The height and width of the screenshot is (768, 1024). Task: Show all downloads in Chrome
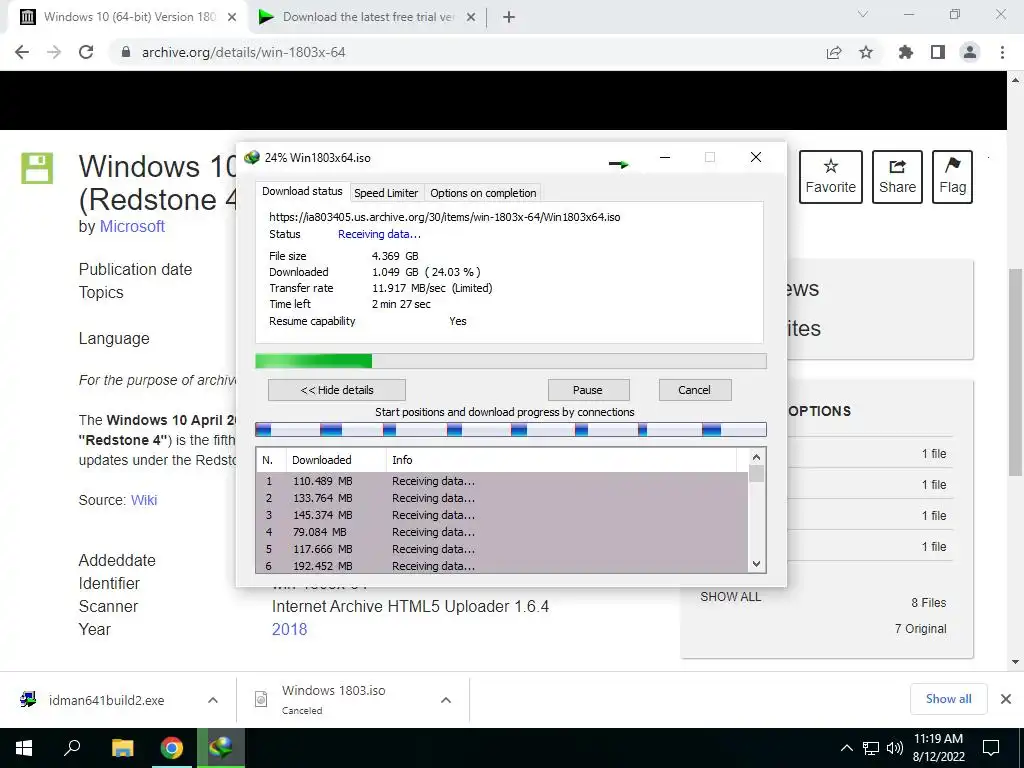(x=948, y=699)
